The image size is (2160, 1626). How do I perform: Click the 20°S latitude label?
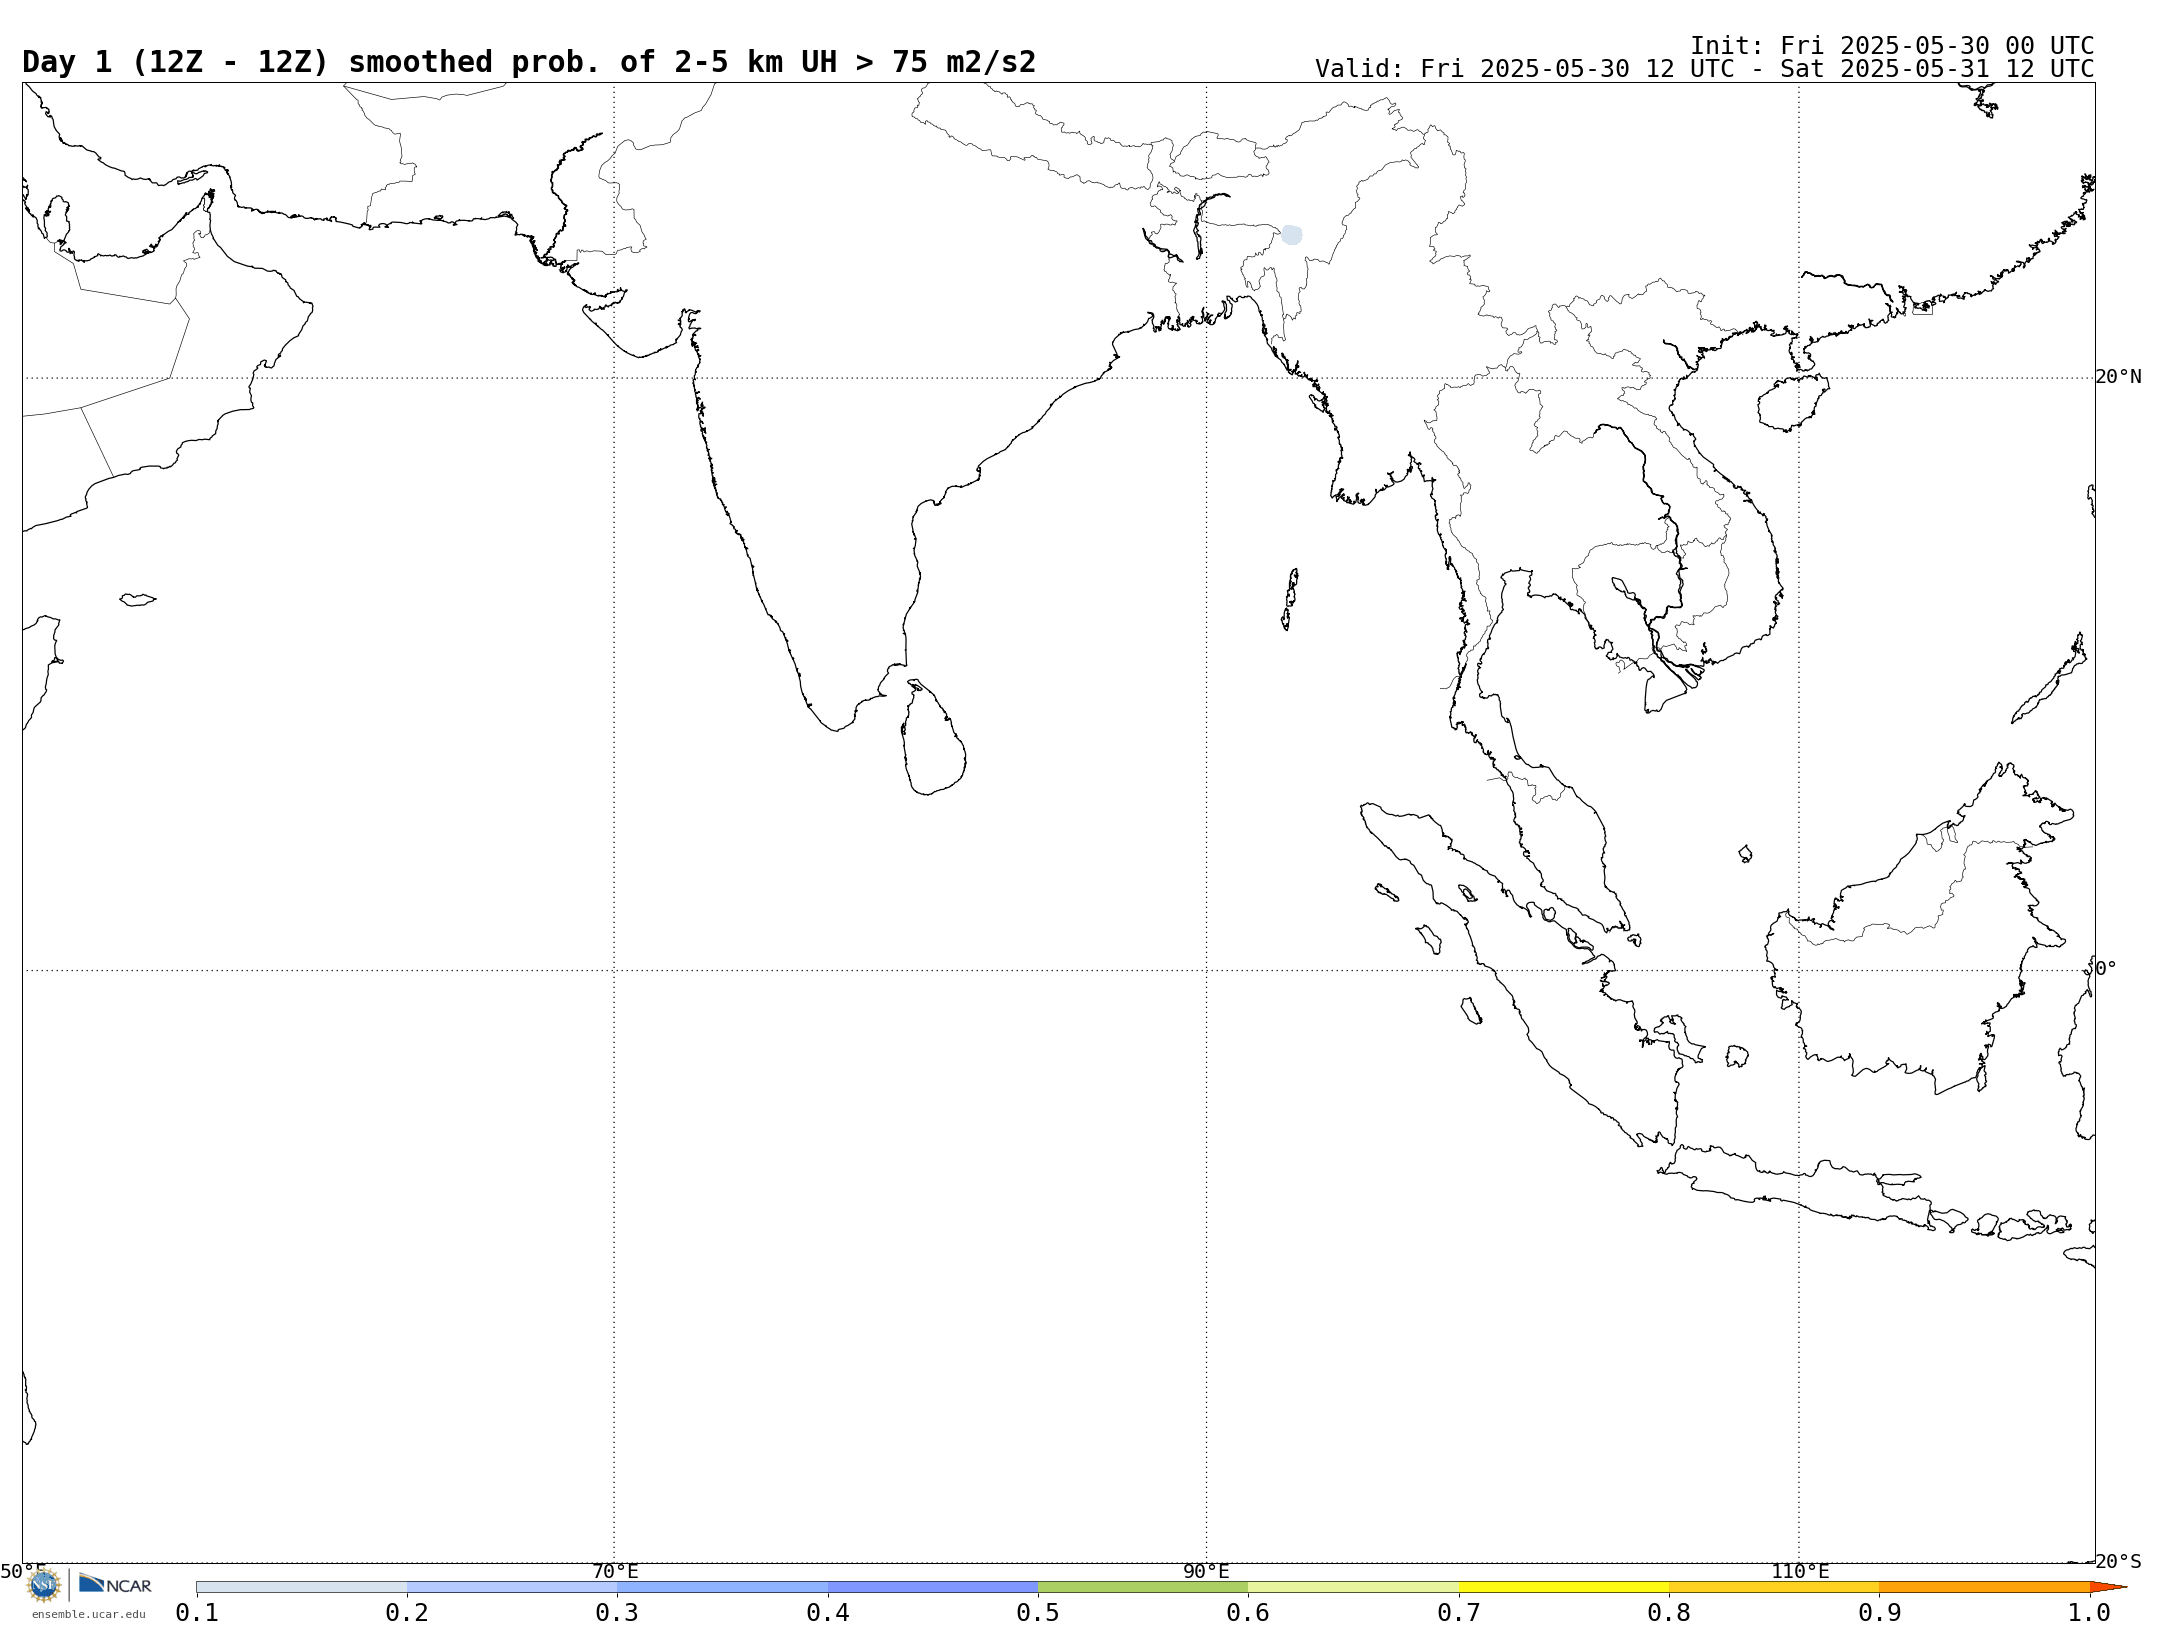point(2118,1561)
